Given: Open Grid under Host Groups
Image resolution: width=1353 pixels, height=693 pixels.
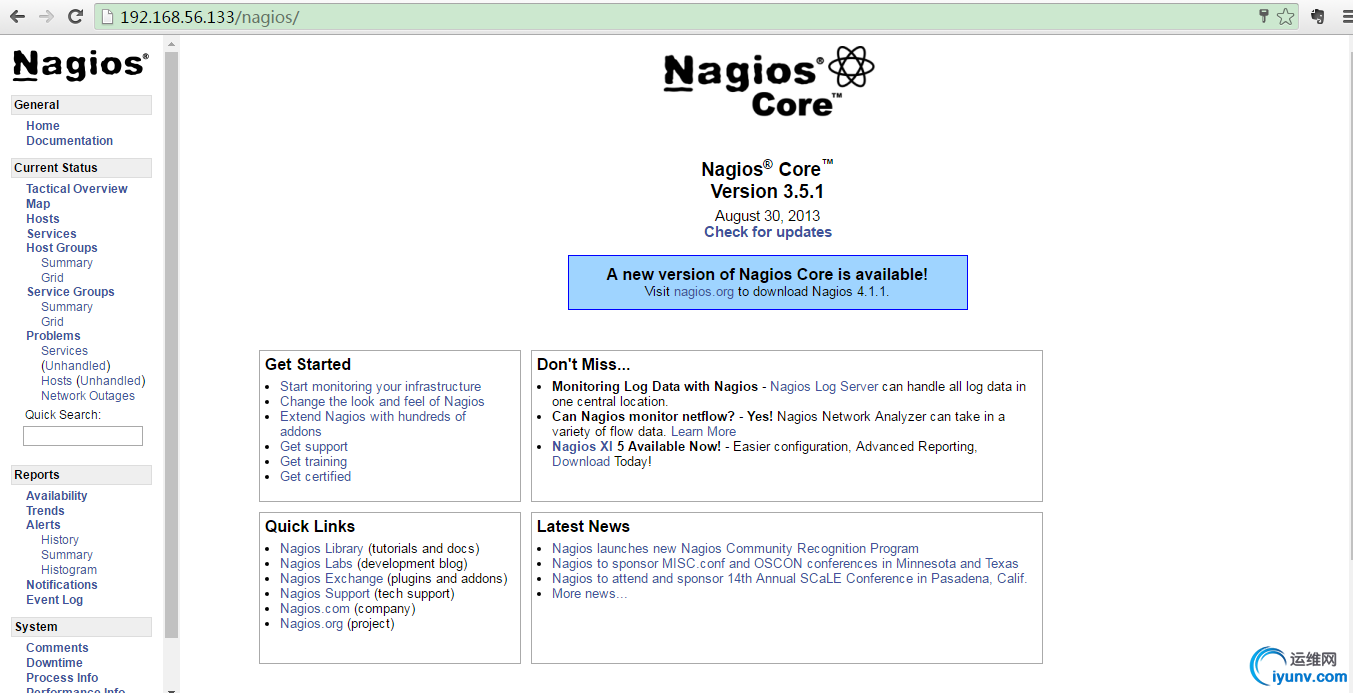Looking at the screenshot, I should (52, 278).
